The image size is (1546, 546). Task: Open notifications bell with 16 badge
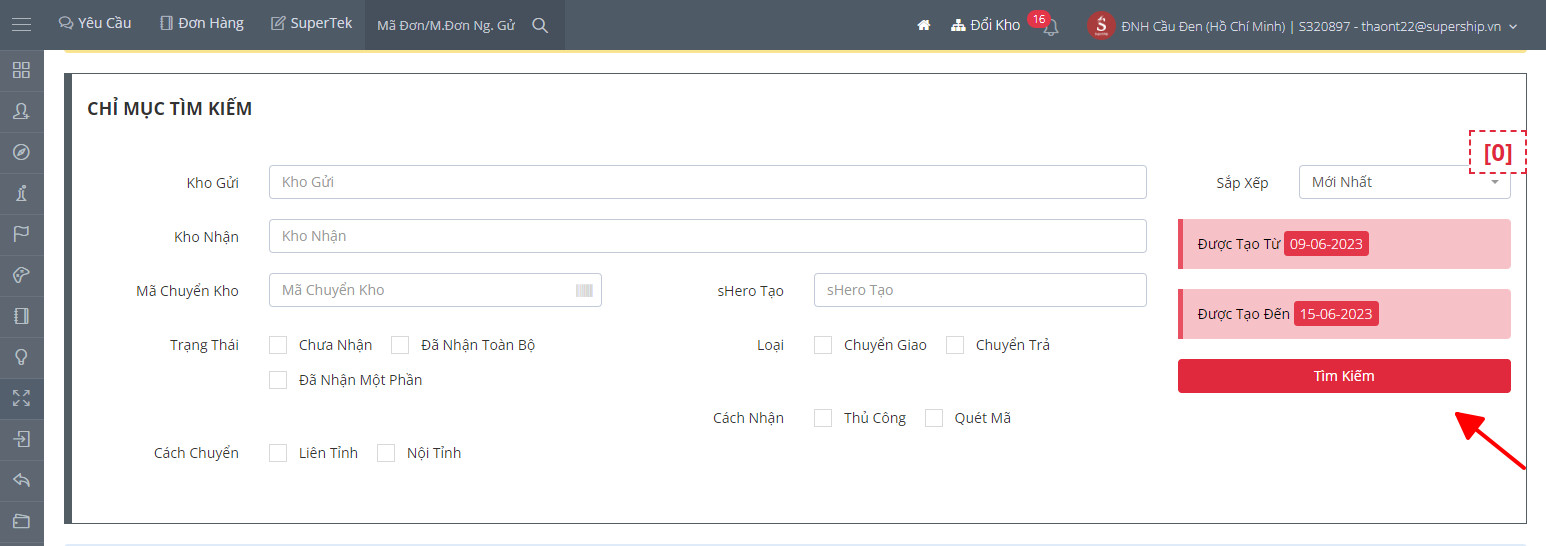click(1050, 27)
